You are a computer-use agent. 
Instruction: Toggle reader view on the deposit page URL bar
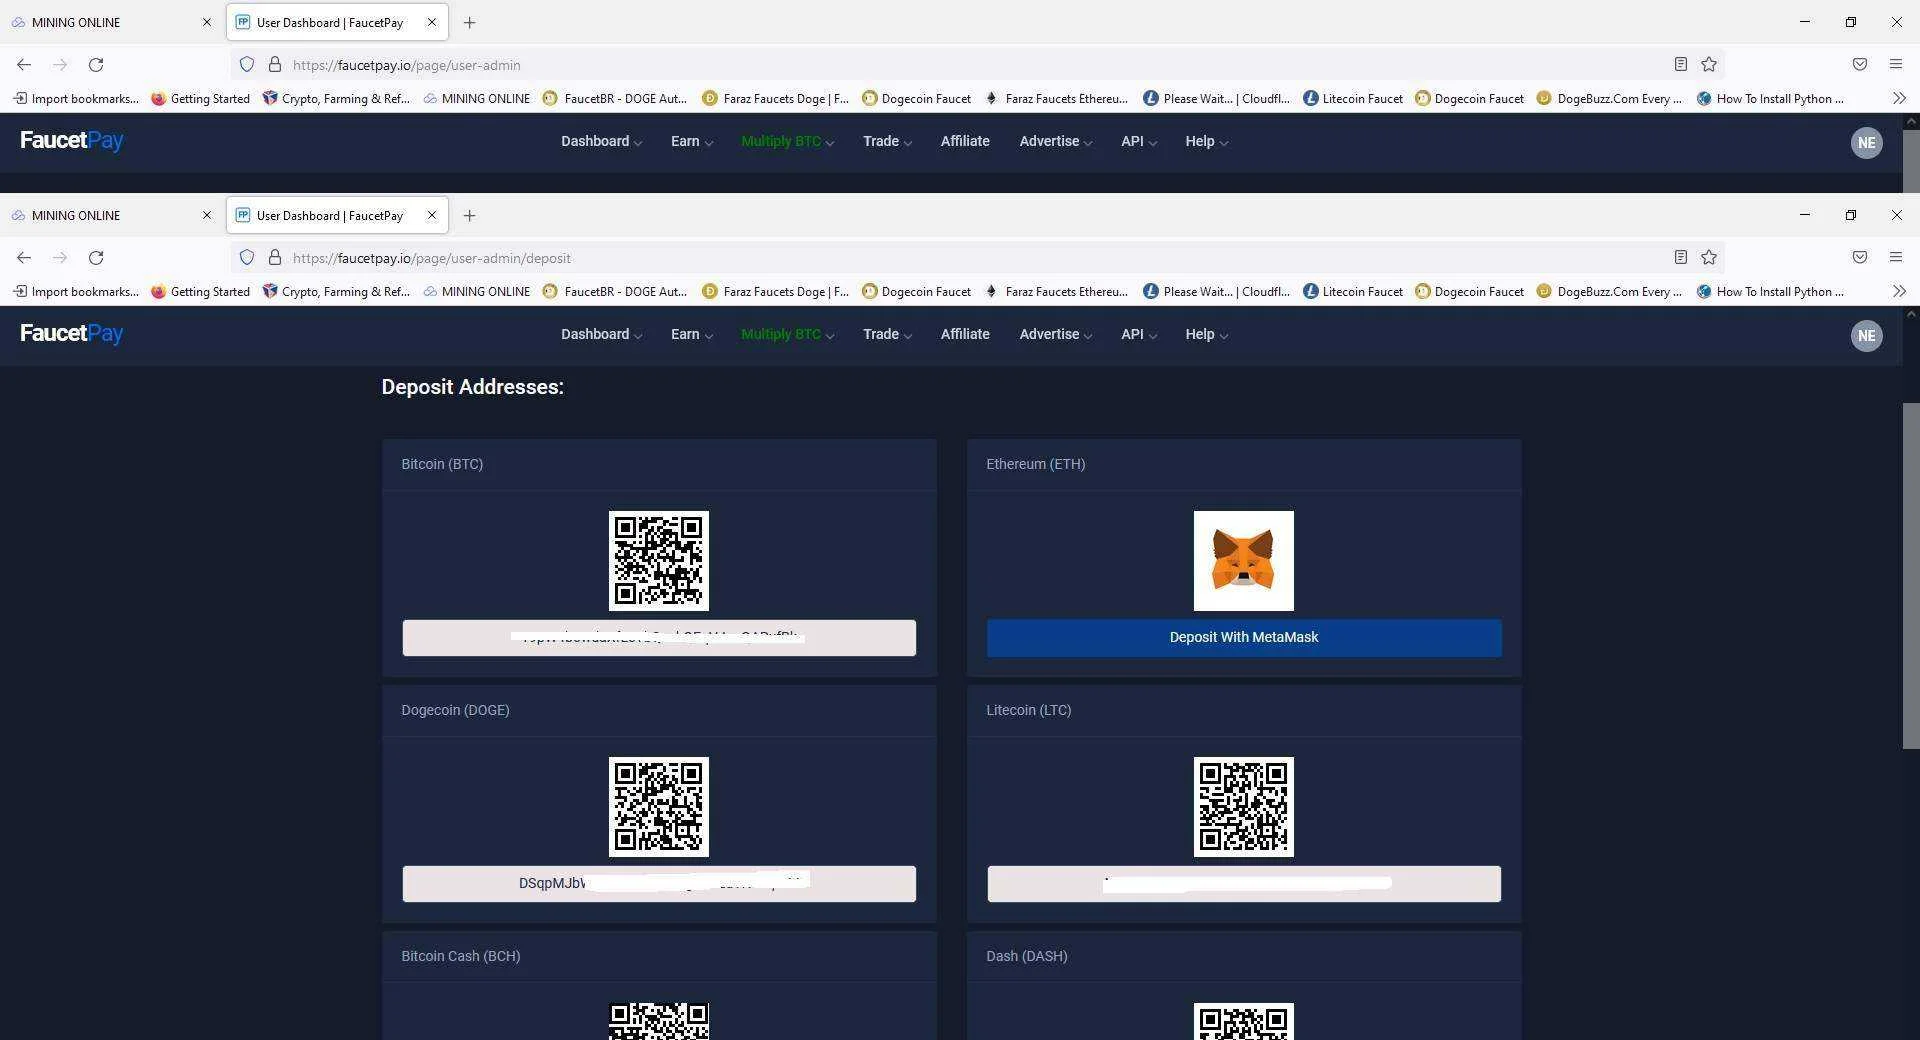click(x=1681, y=258)
